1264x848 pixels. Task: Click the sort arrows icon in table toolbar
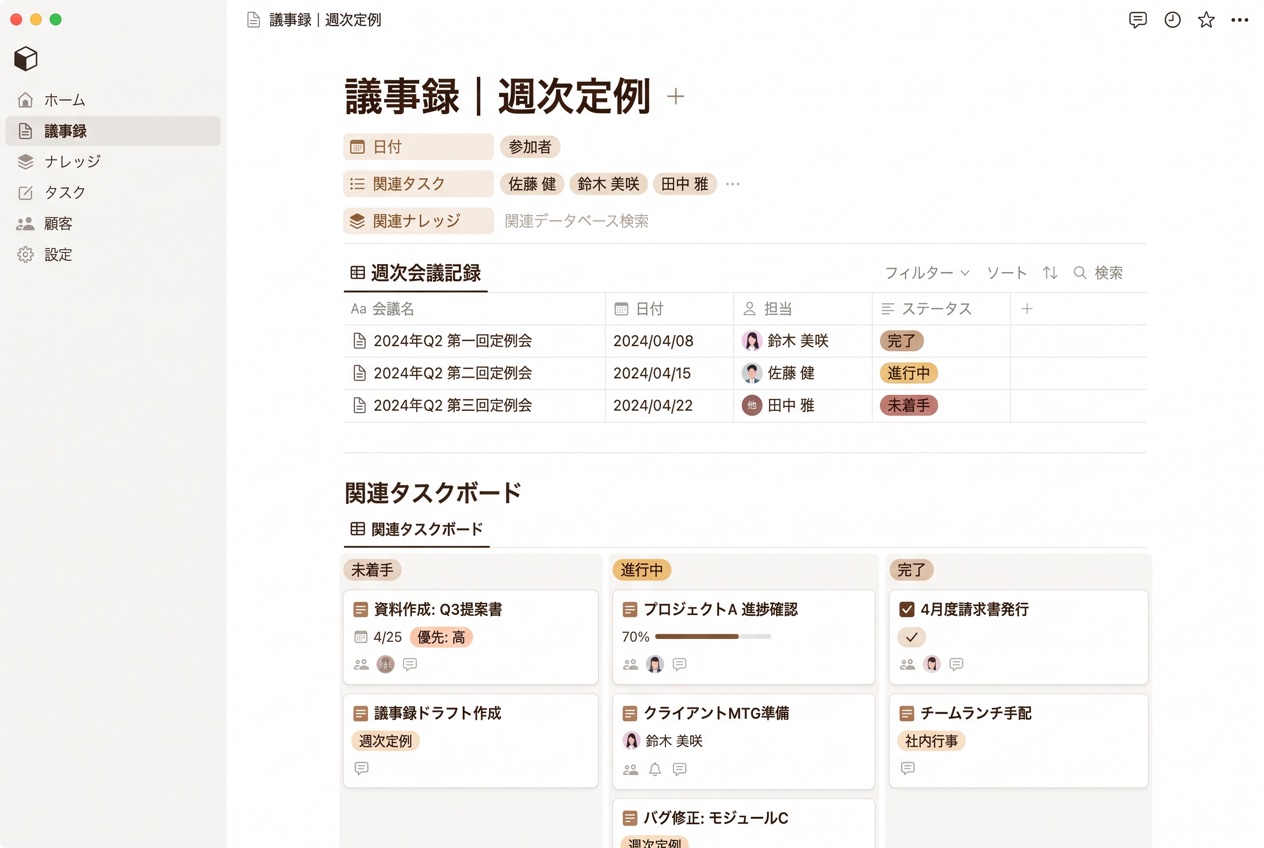click(1050, 272)
